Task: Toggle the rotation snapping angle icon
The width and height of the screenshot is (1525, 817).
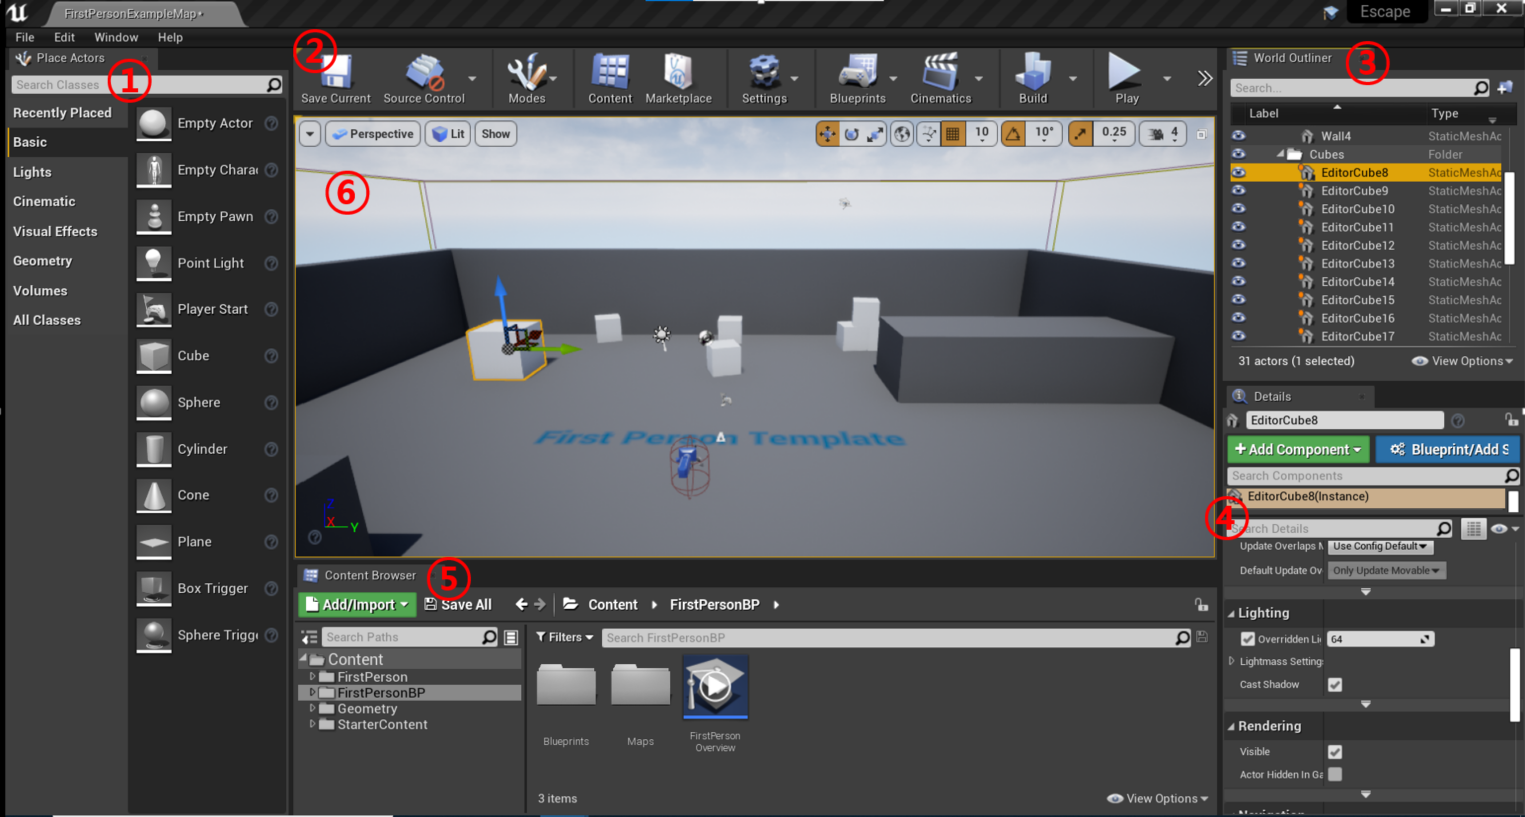Action: [1013, 134]
